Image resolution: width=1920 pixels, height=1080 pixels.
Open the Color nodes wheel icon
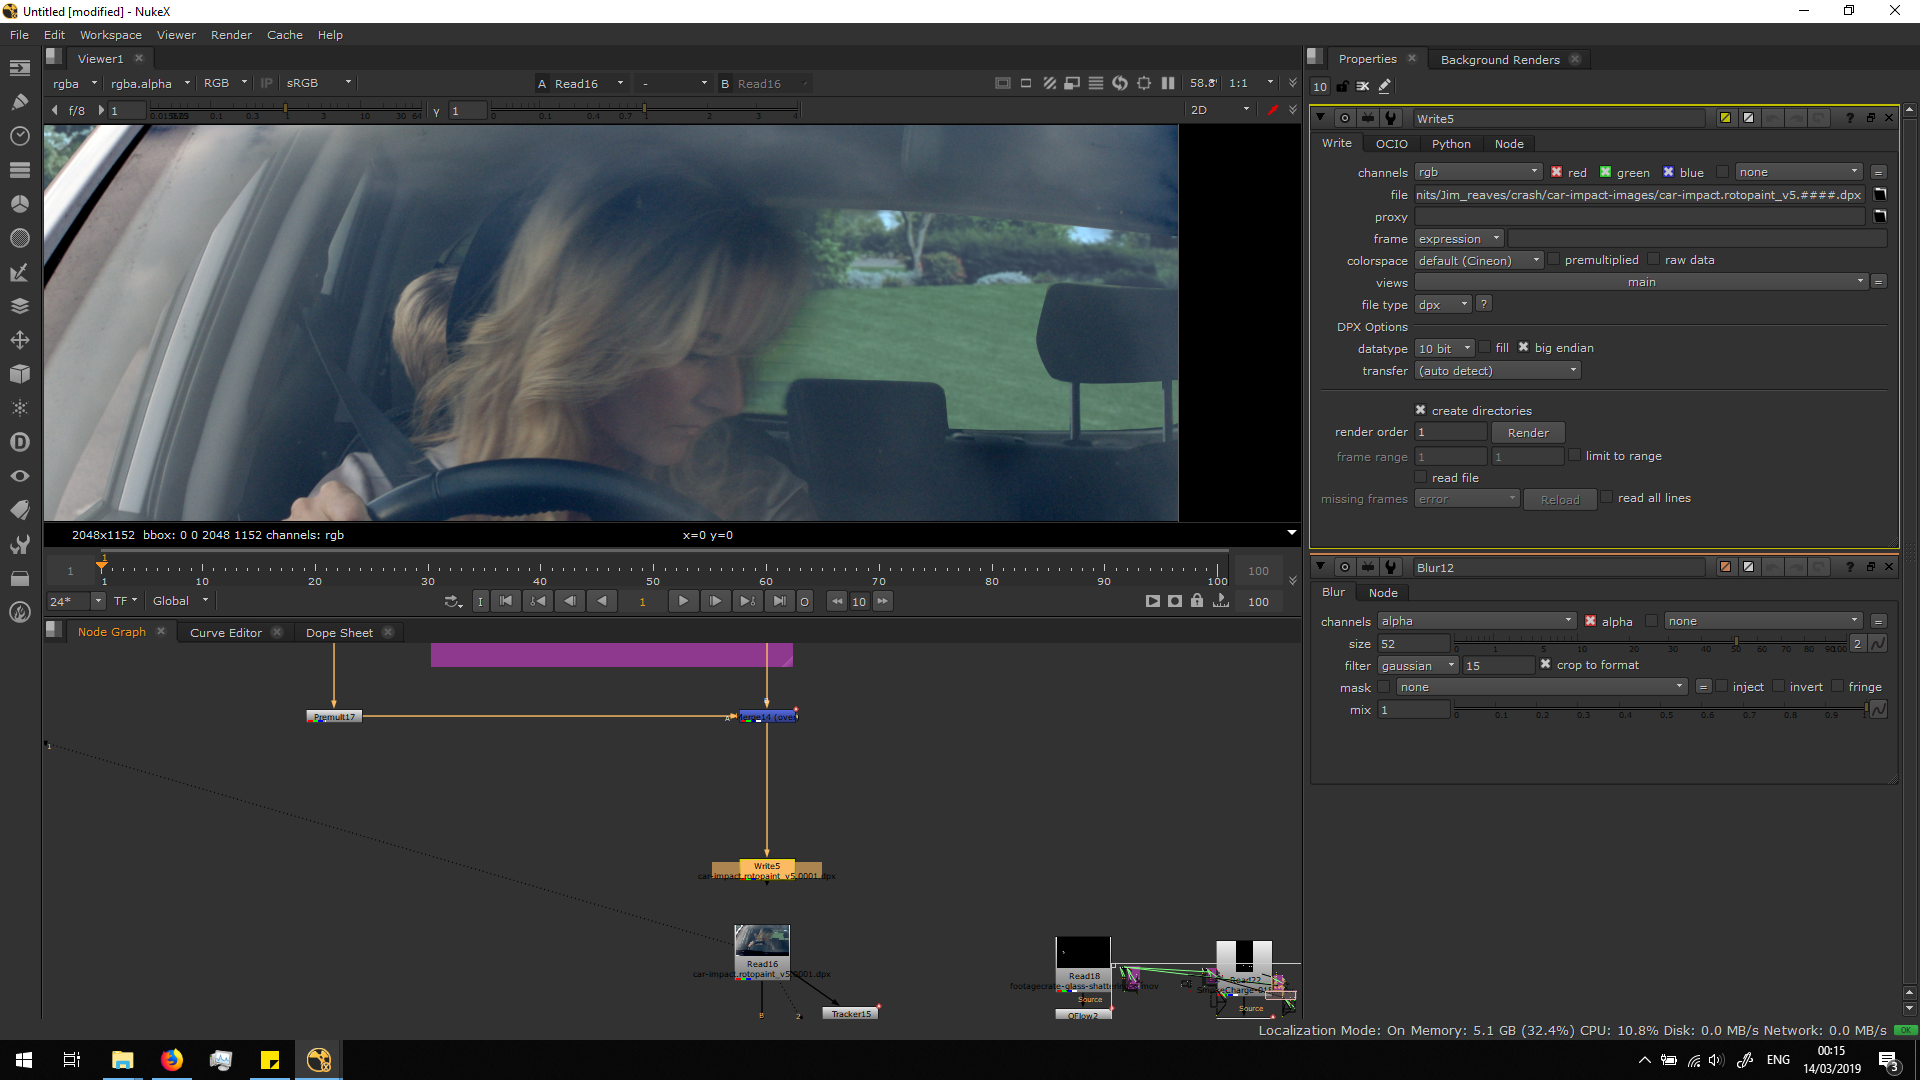(19, 203)
